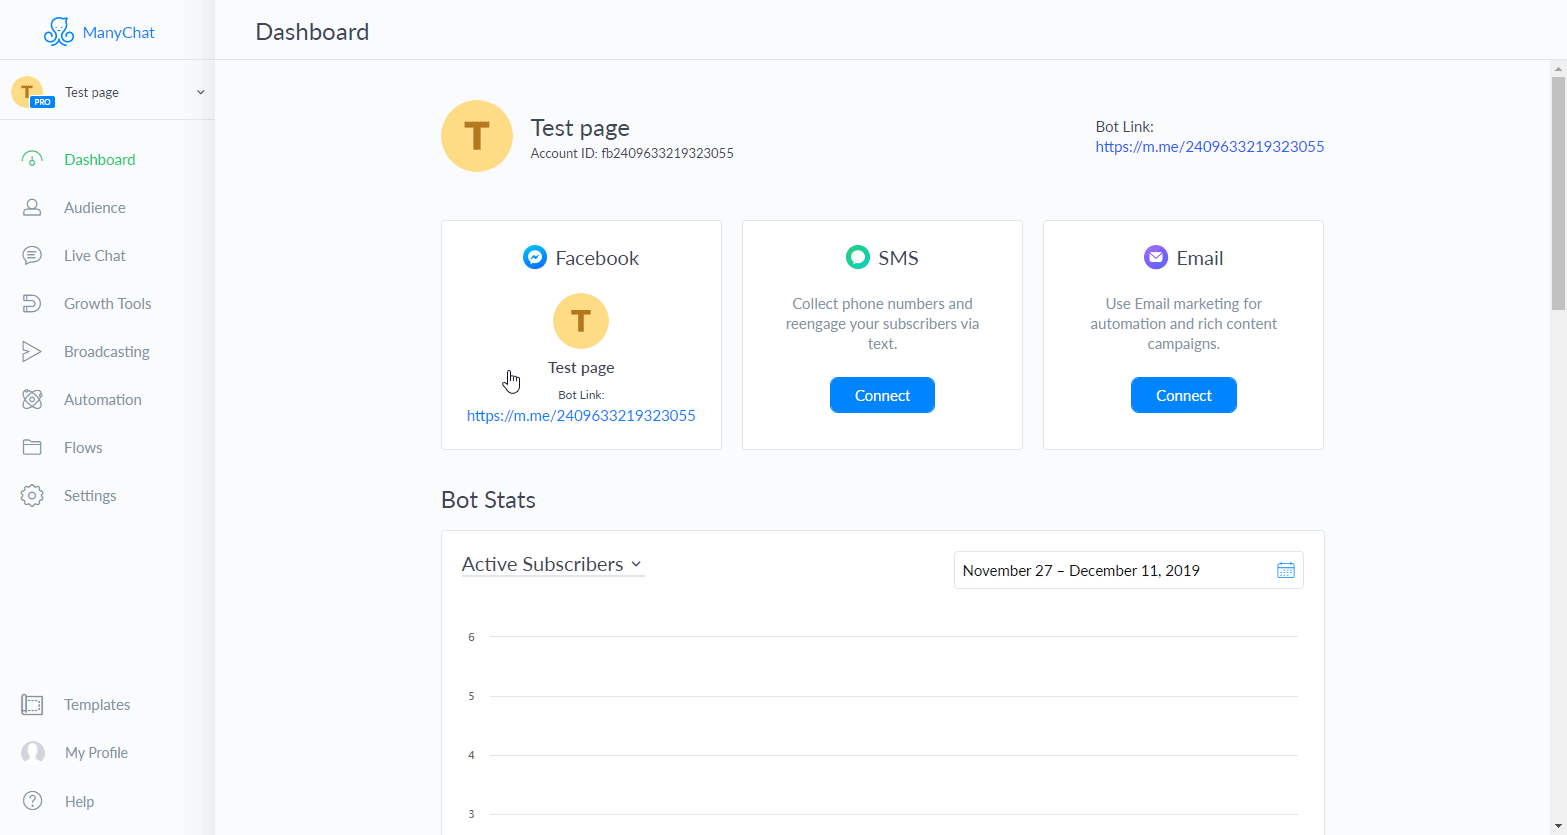This screenshot has width=1567, height=835.
Task: Click the purple Email envelope icon
Action: coord(1156,258)
